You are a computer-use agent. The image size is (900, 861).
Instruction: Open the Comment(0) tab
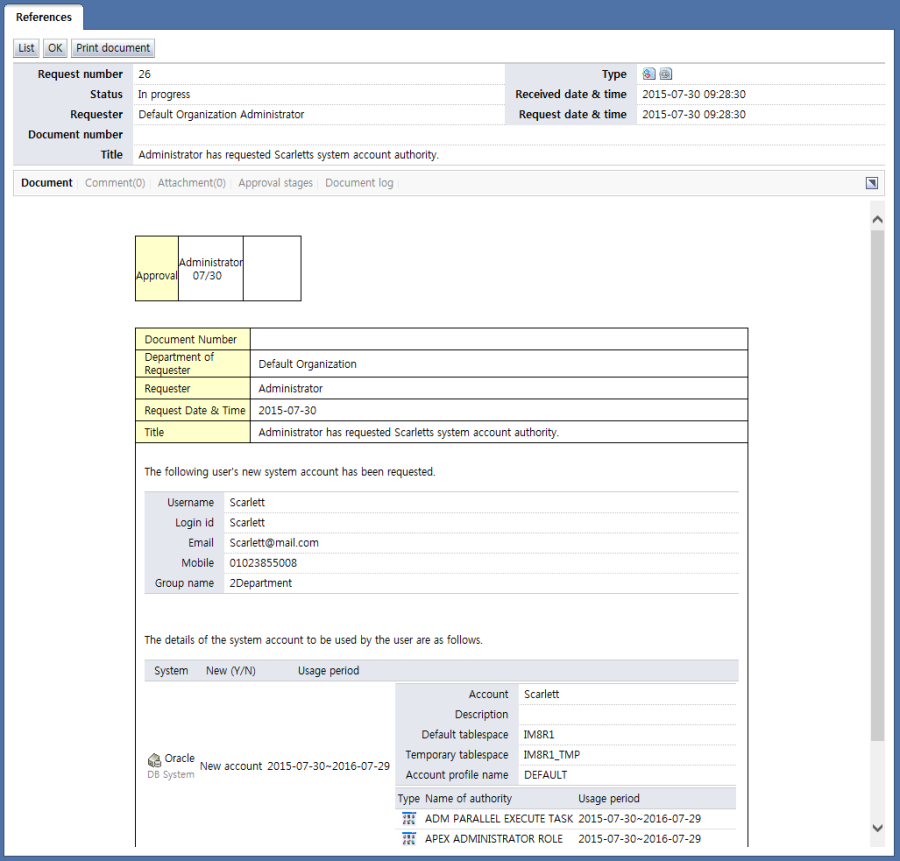pyautogui.click(x=115, y=183)
